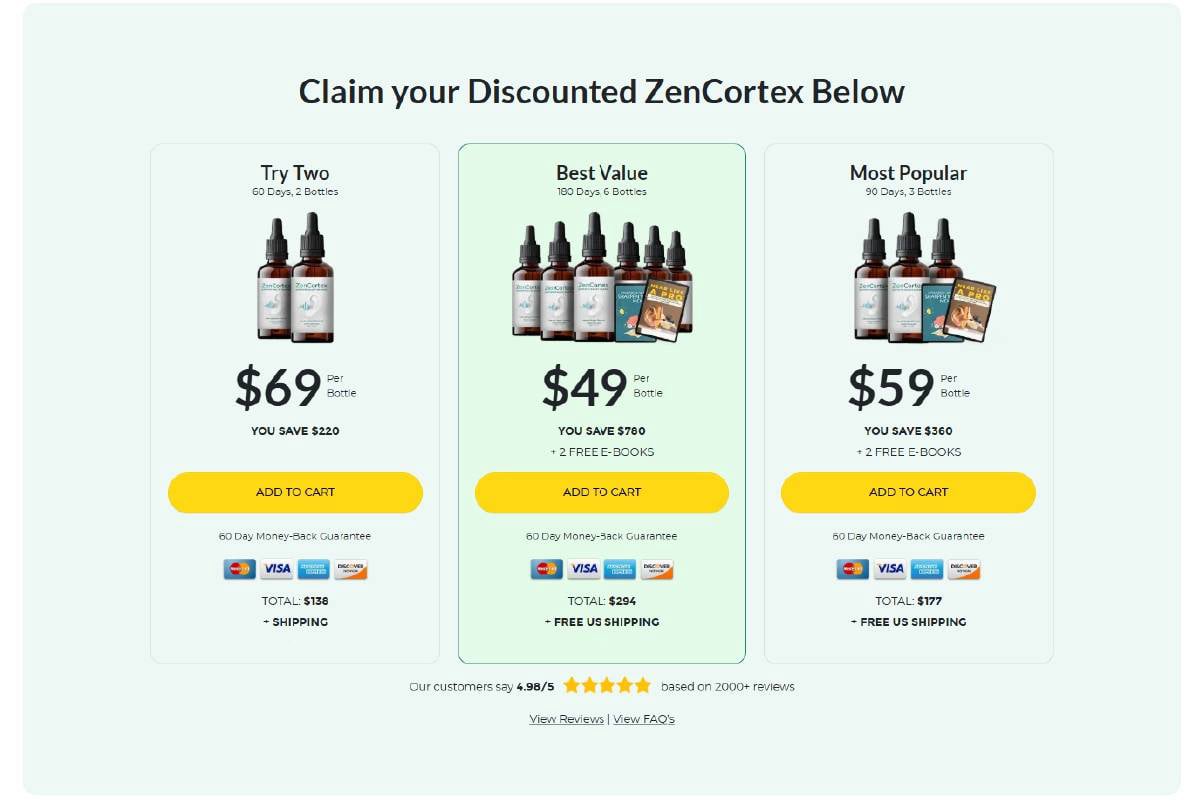Viewport: 1192px width, 812px height.
Task: Click the first star in the customer rating
Action: [x=569, y=685]
